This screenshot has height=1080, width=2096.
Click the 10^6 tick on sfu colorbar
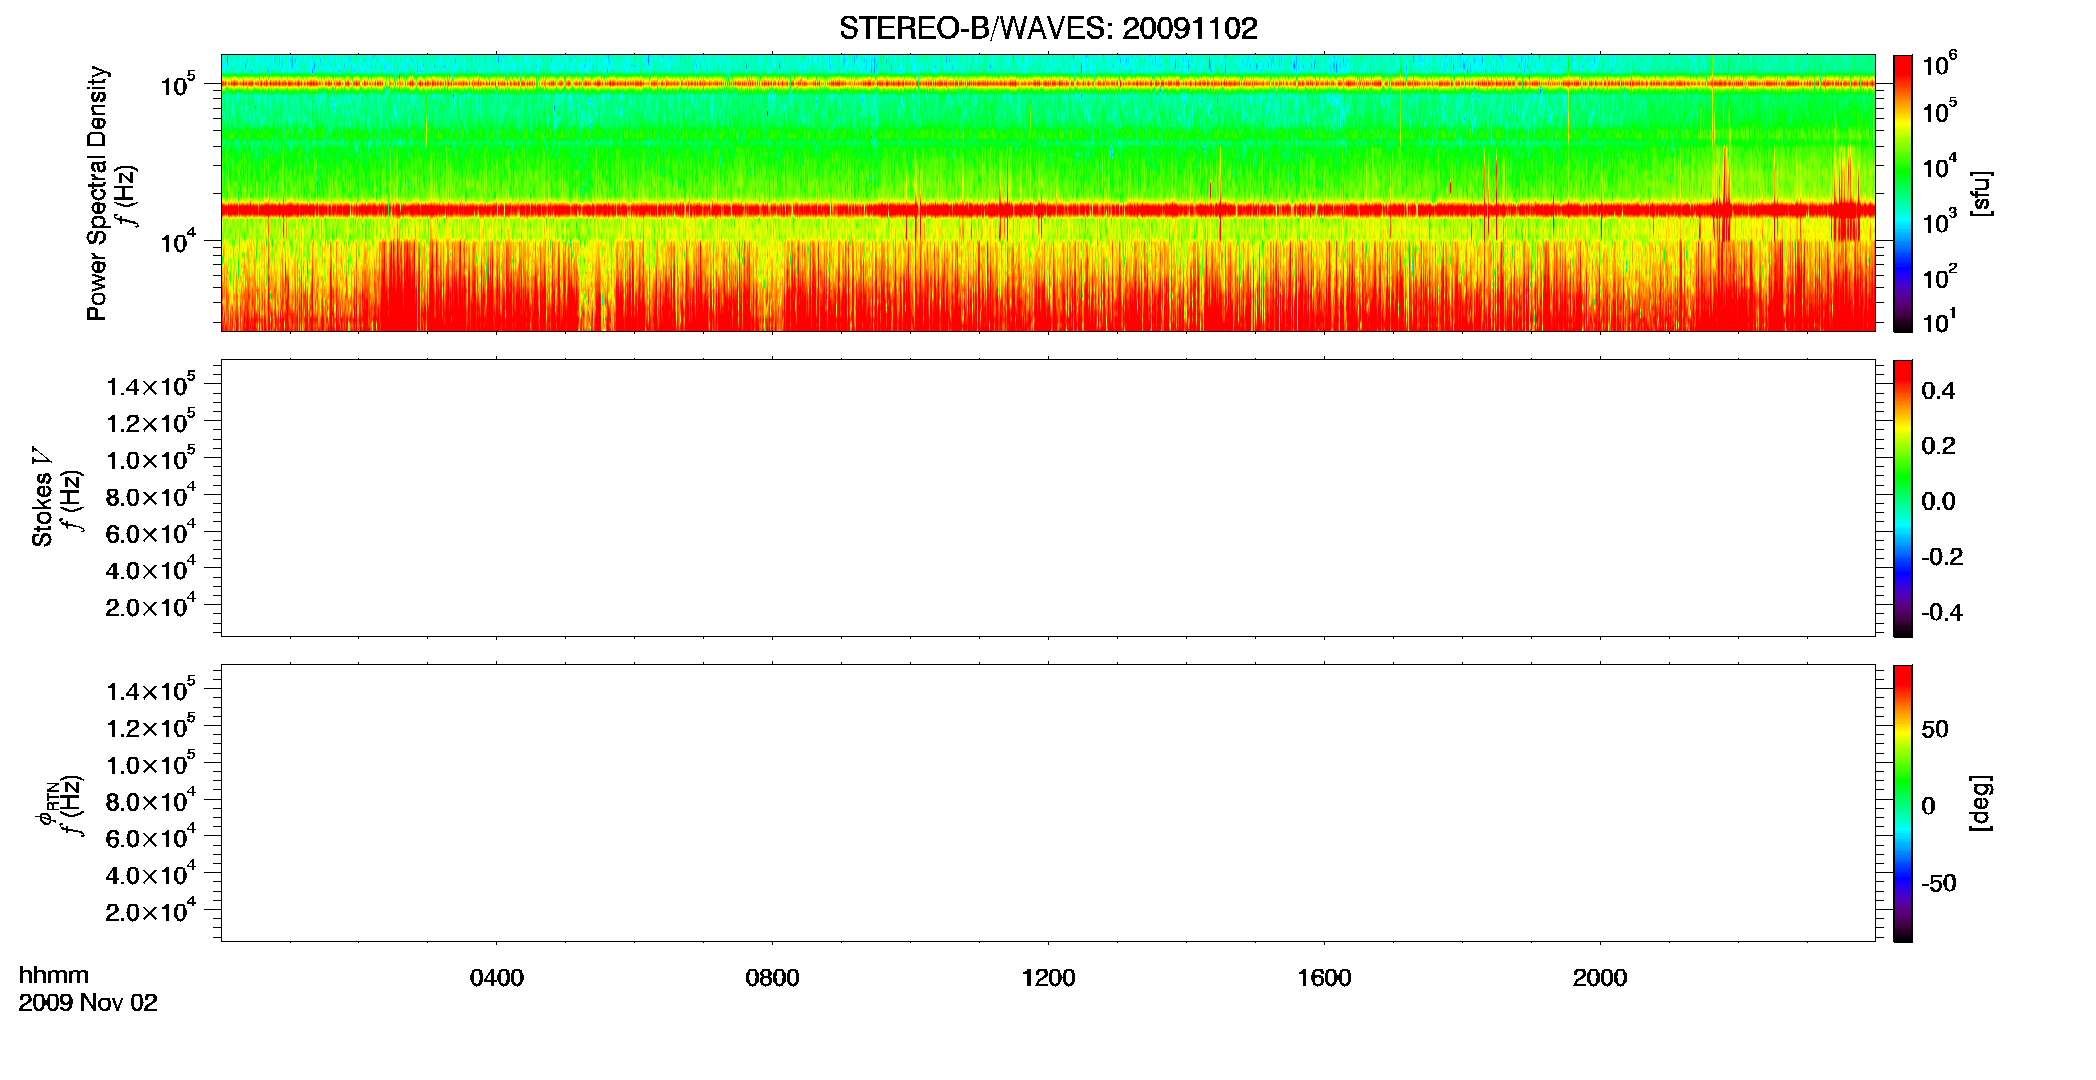pyautogui.click(x=1938, y=65)
